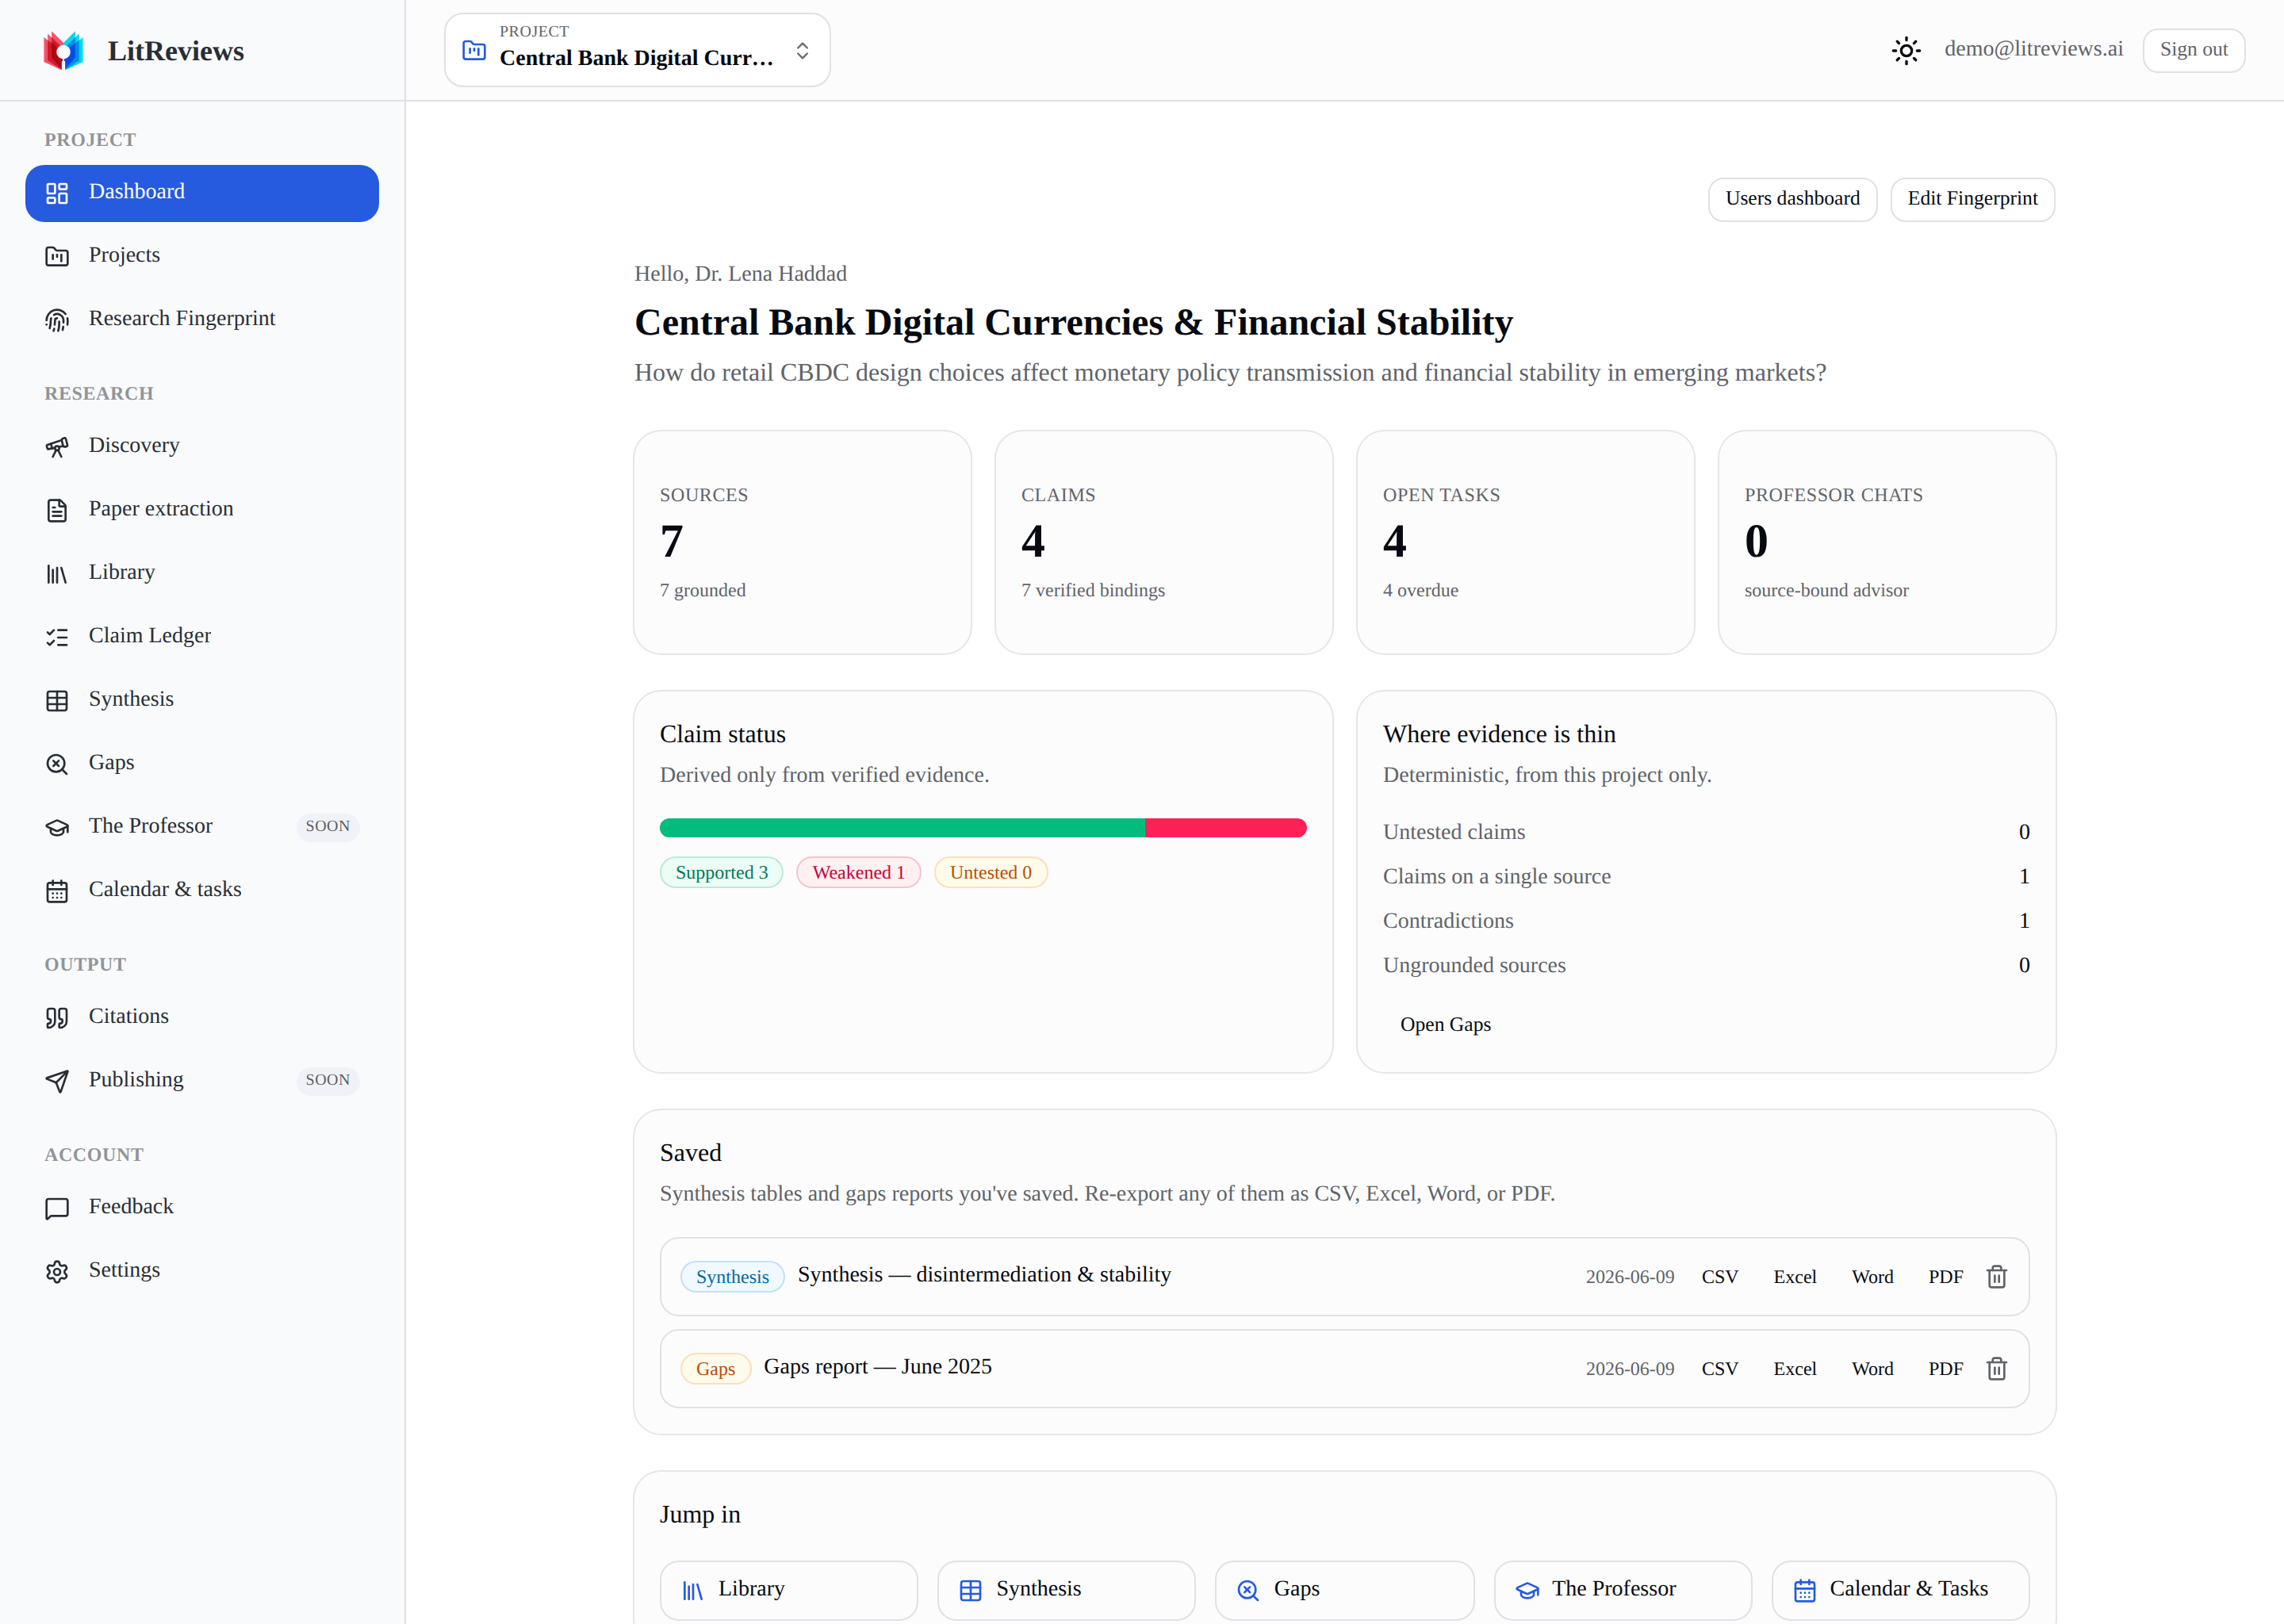Navigate to Discovery

[202, 447]
